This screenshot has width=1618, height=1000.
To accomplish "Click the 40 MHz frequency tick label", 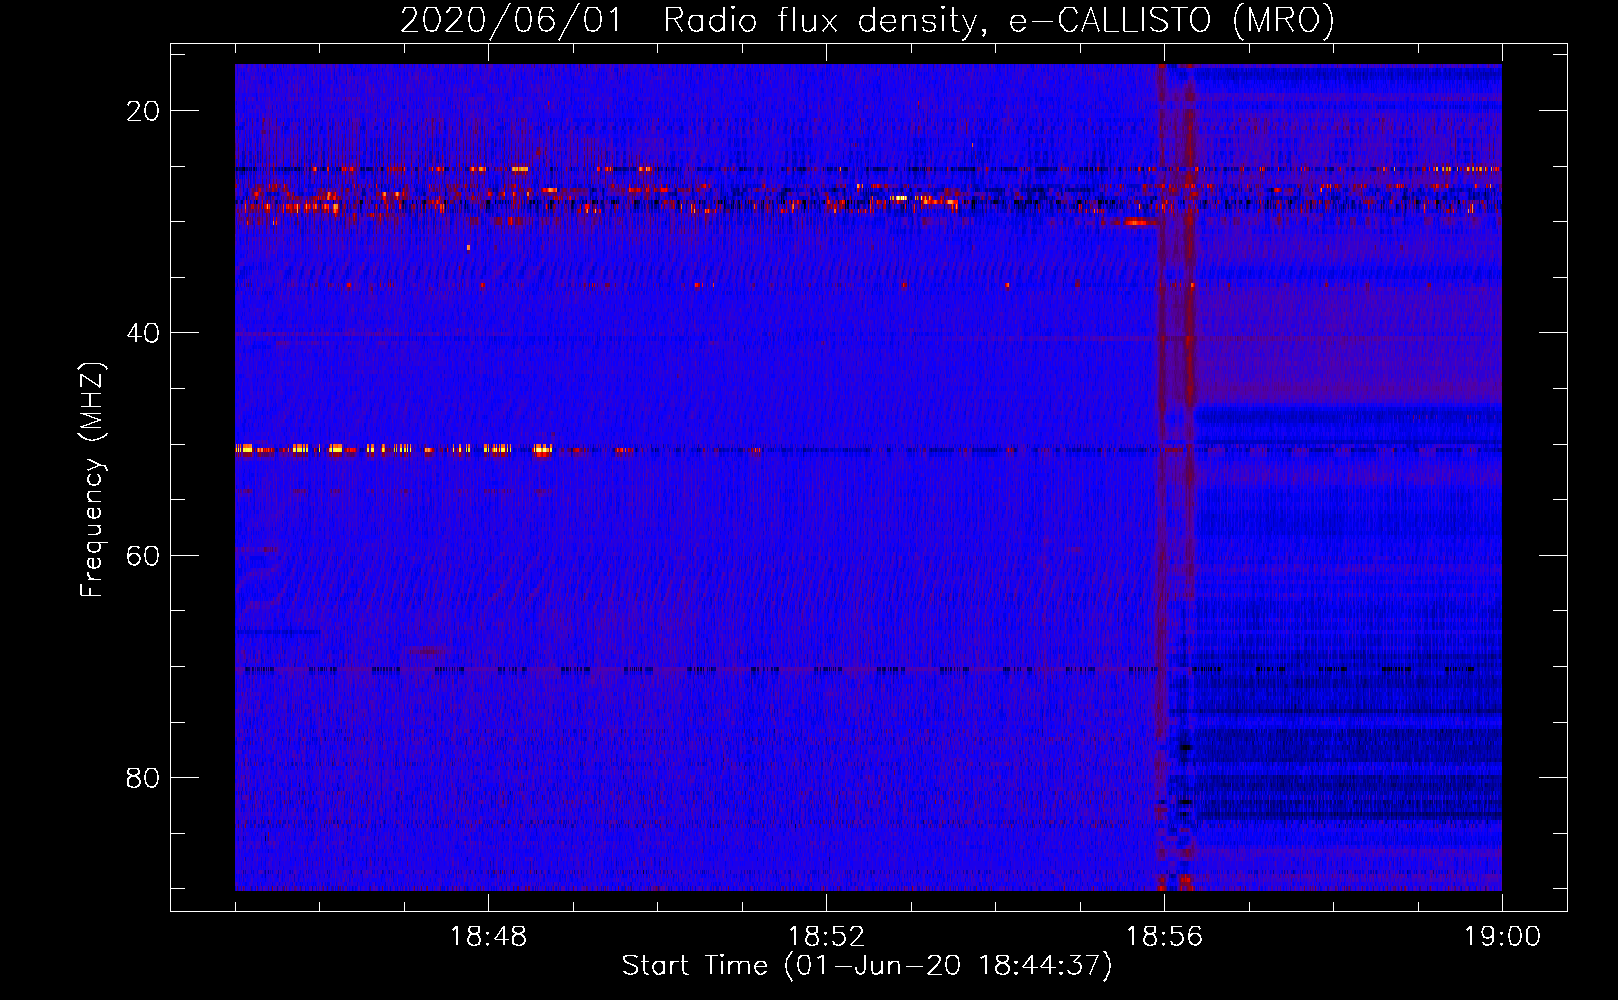I will tap(143, 333).
